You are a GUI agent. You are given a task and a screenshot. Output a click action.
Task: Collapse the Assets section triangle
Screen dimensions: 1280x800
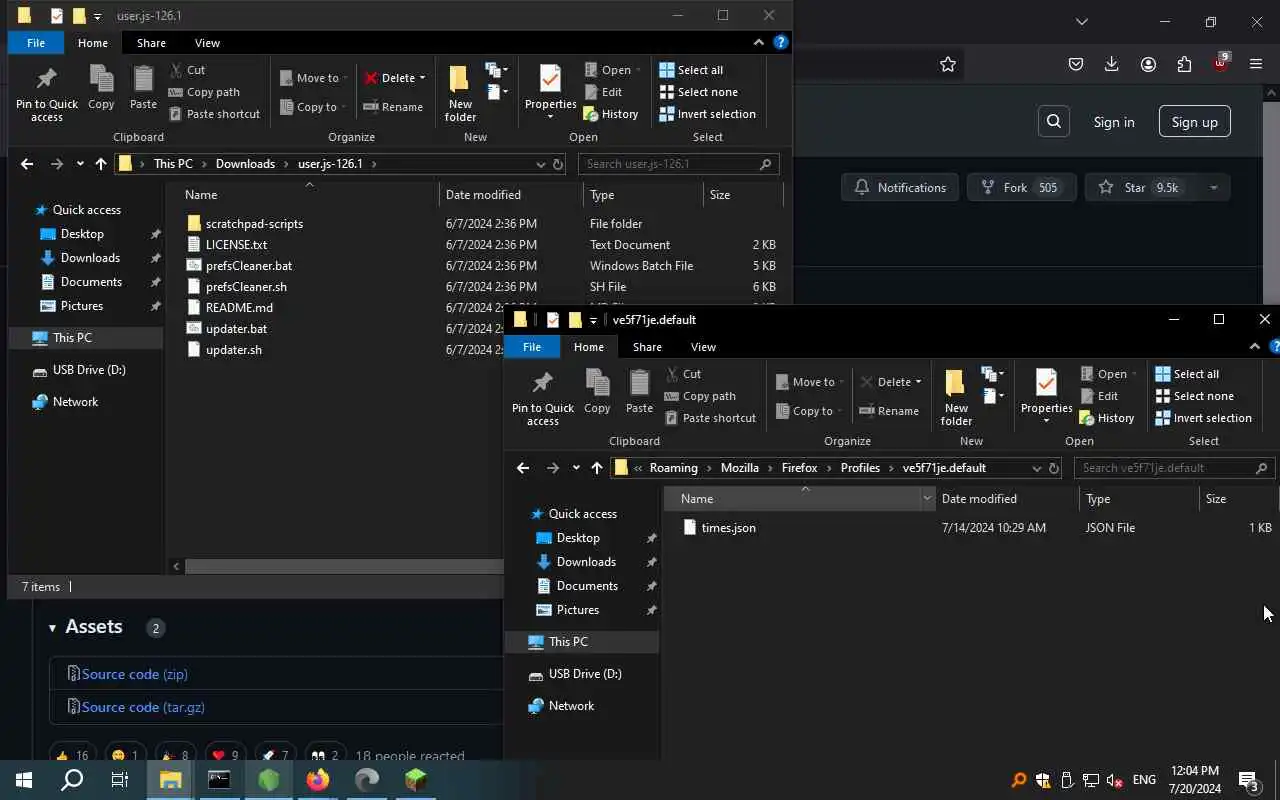(52, 628)
